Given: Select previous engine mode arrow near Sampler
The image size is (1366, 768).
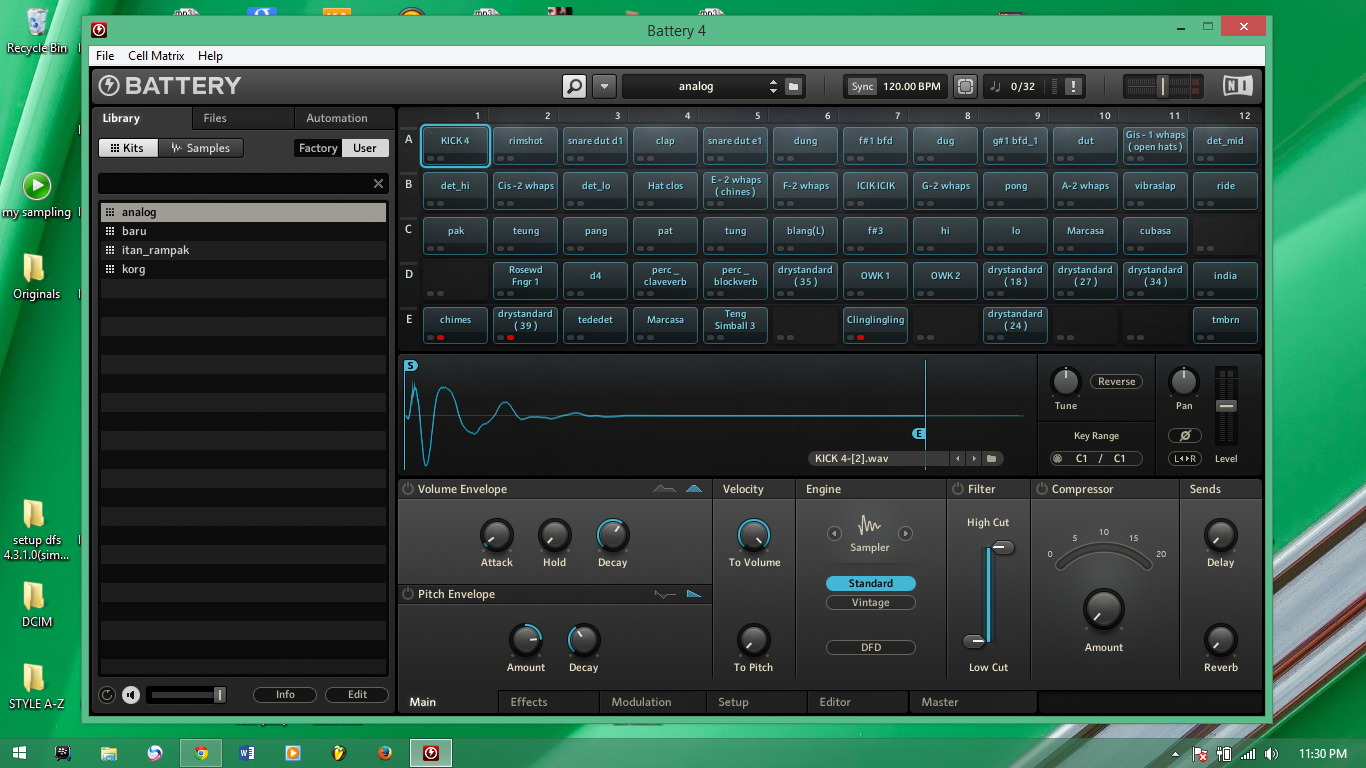Looking at the screenshot, I should (834, 533).
